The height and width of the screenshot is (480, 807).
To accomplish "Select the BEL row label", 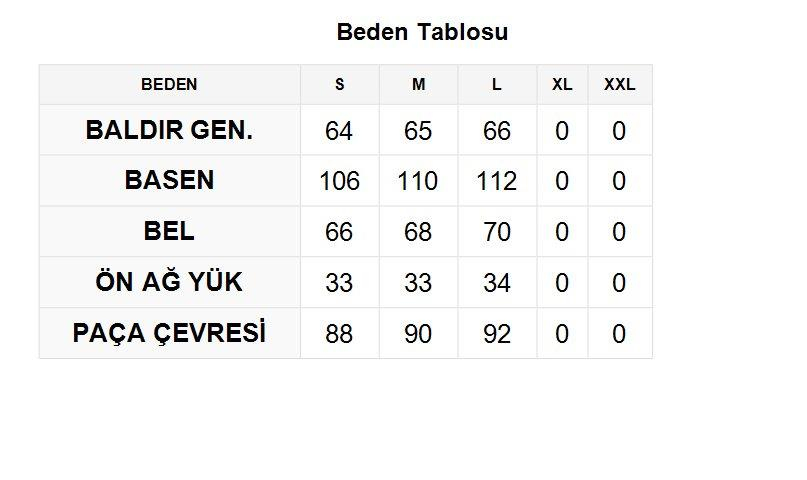I will [x=169, y=232].
